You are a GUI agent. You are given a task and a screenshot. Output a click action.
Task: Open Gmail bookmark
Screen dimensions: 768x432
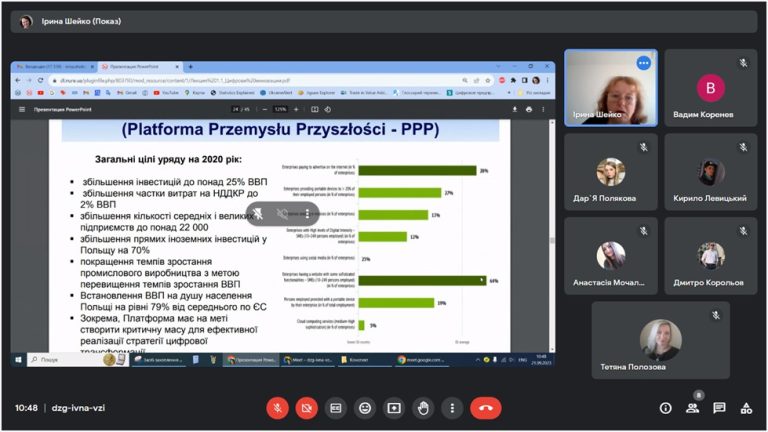[x=127, y=93]
